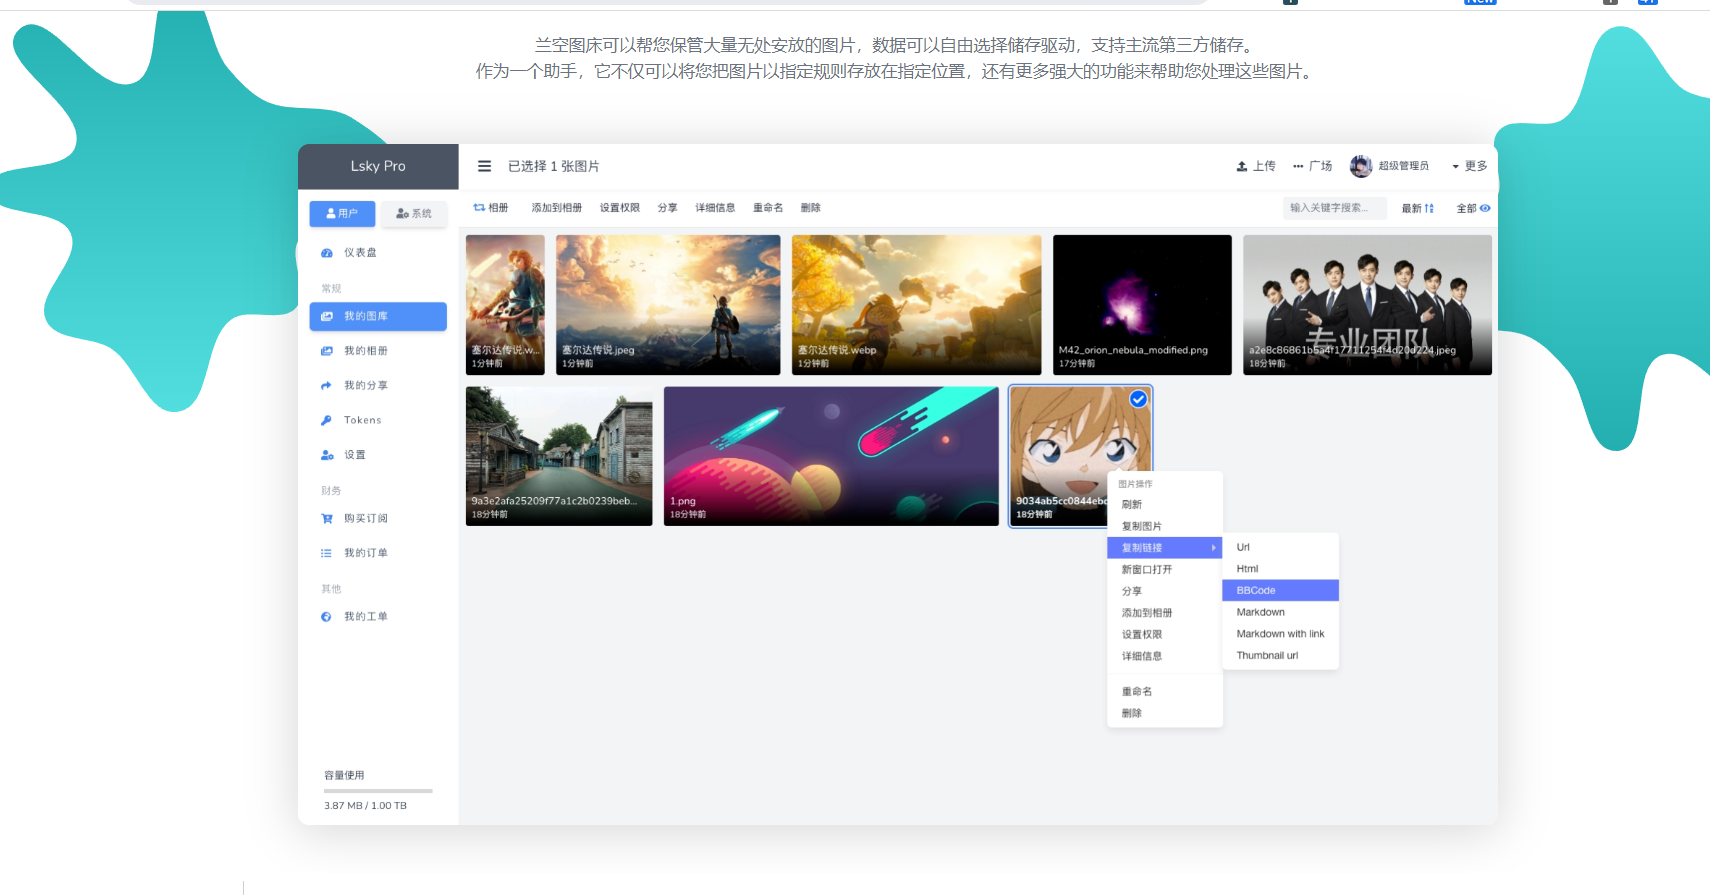
Task: Select BBCode from the submenu
Action: click(1256, 591)
